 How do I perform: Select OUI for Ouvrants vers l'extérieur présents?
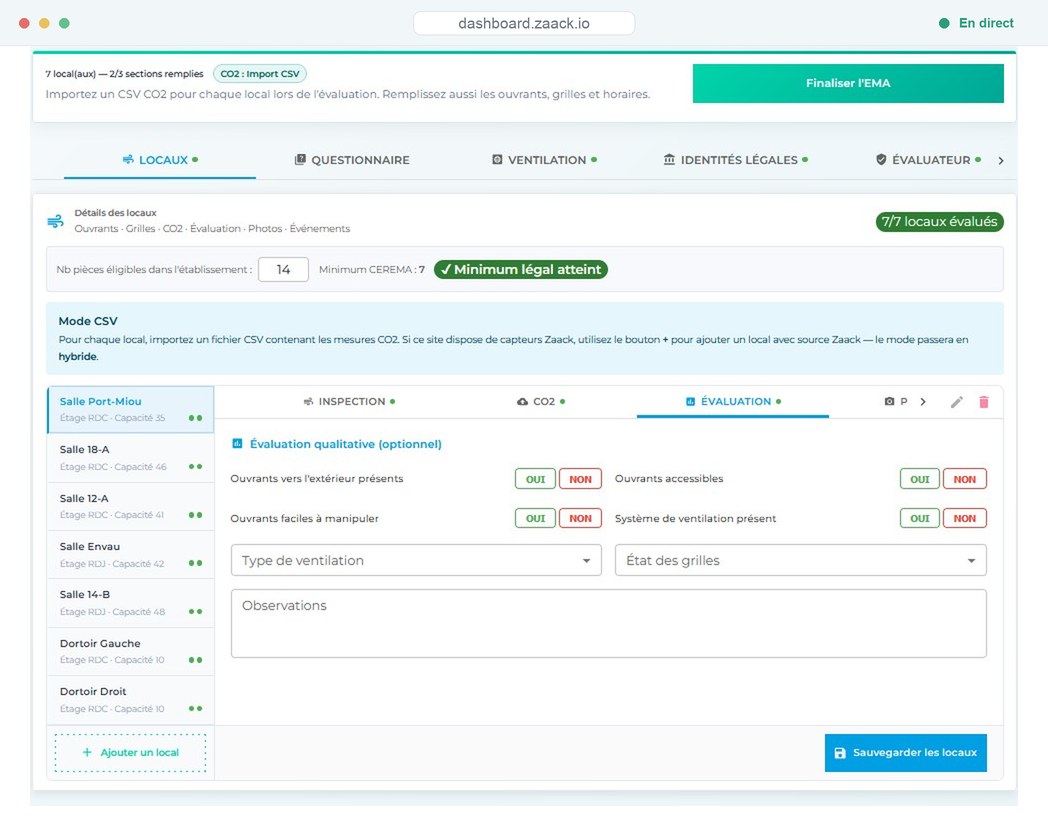click(x=535, y=479)
